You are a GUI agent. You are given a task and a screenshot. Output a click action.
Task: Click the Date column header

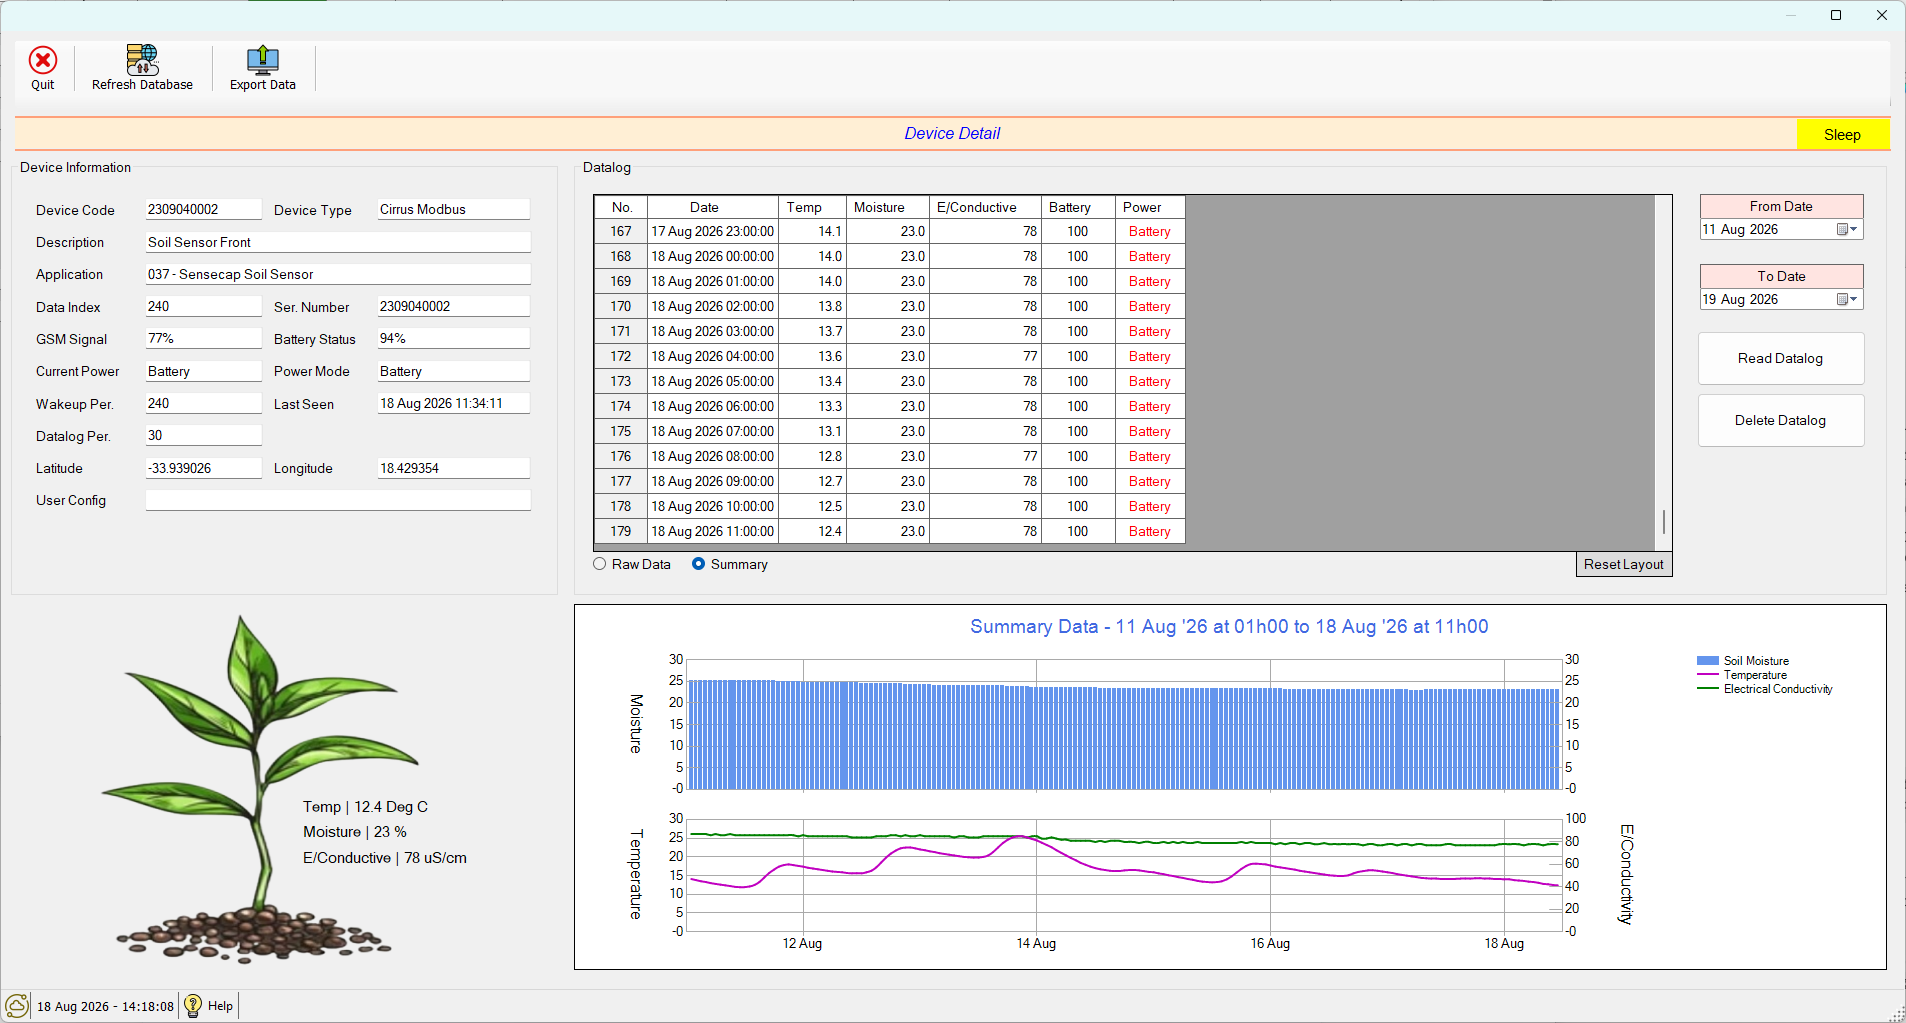(713, 207)
